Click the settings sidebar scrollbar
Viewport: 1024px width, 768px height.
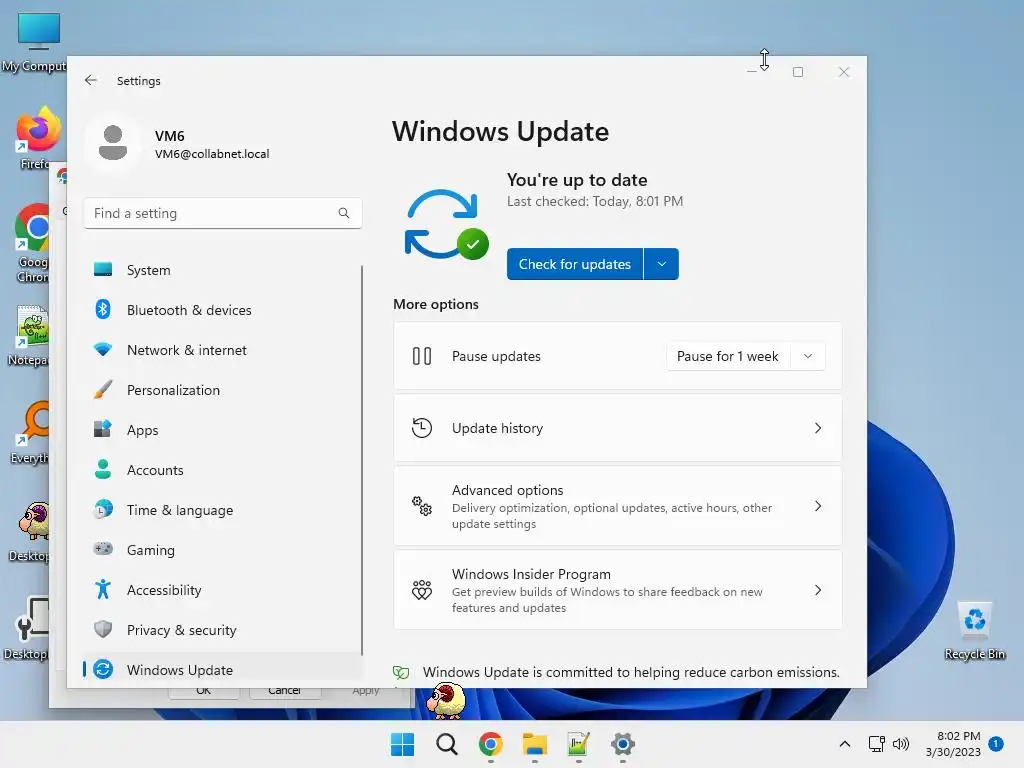tap(361, 460)
